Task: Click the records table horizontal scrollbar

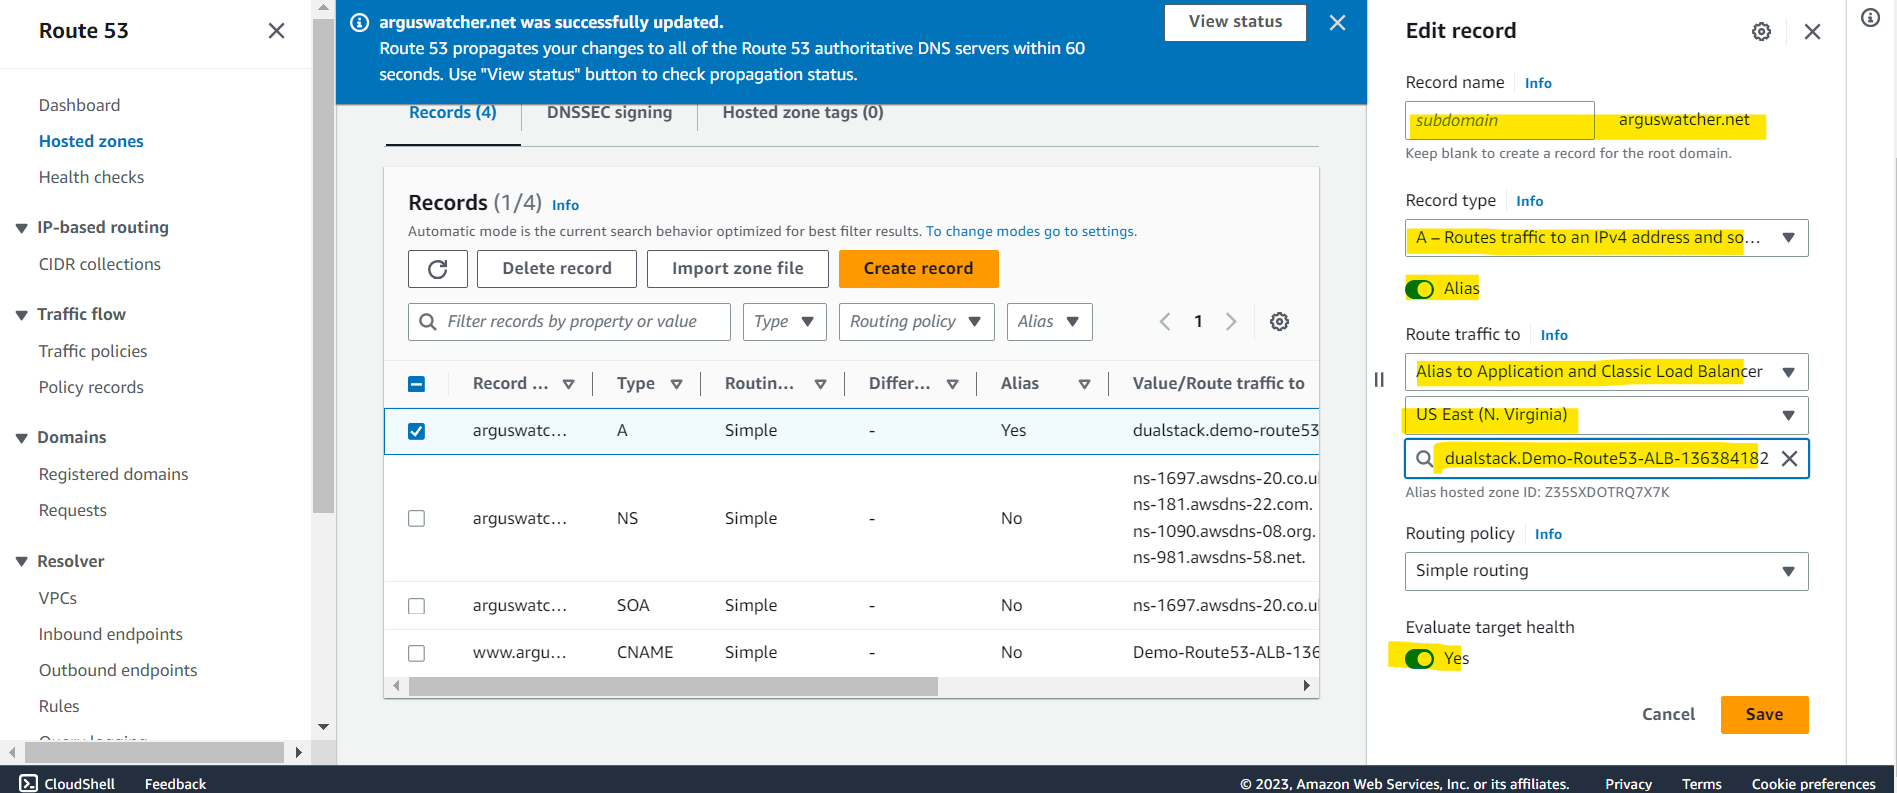Action: click(673, 686)
